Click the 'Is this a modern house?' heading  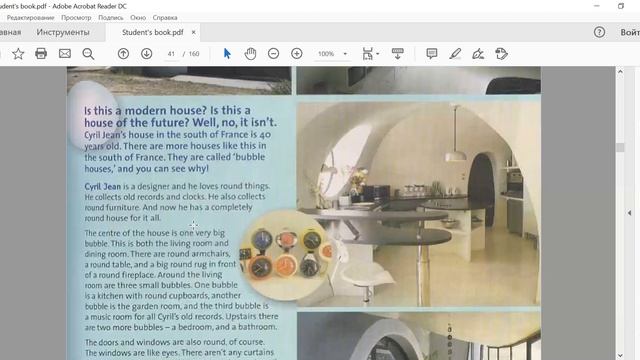tap(180, 116)
